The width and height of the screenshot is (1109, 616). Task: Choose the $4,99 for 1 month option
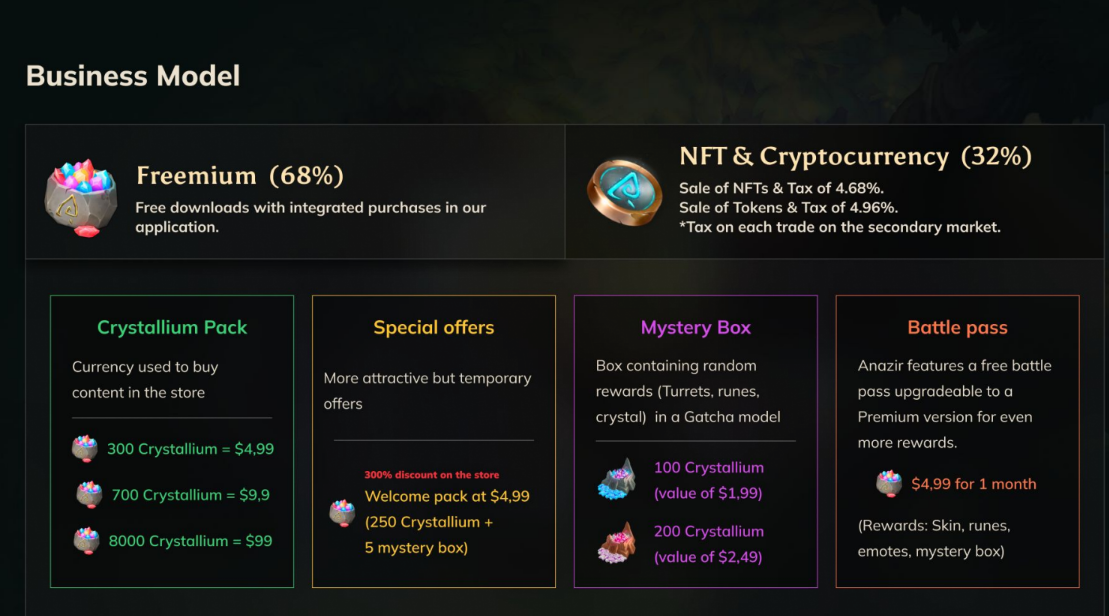[973, 484]
